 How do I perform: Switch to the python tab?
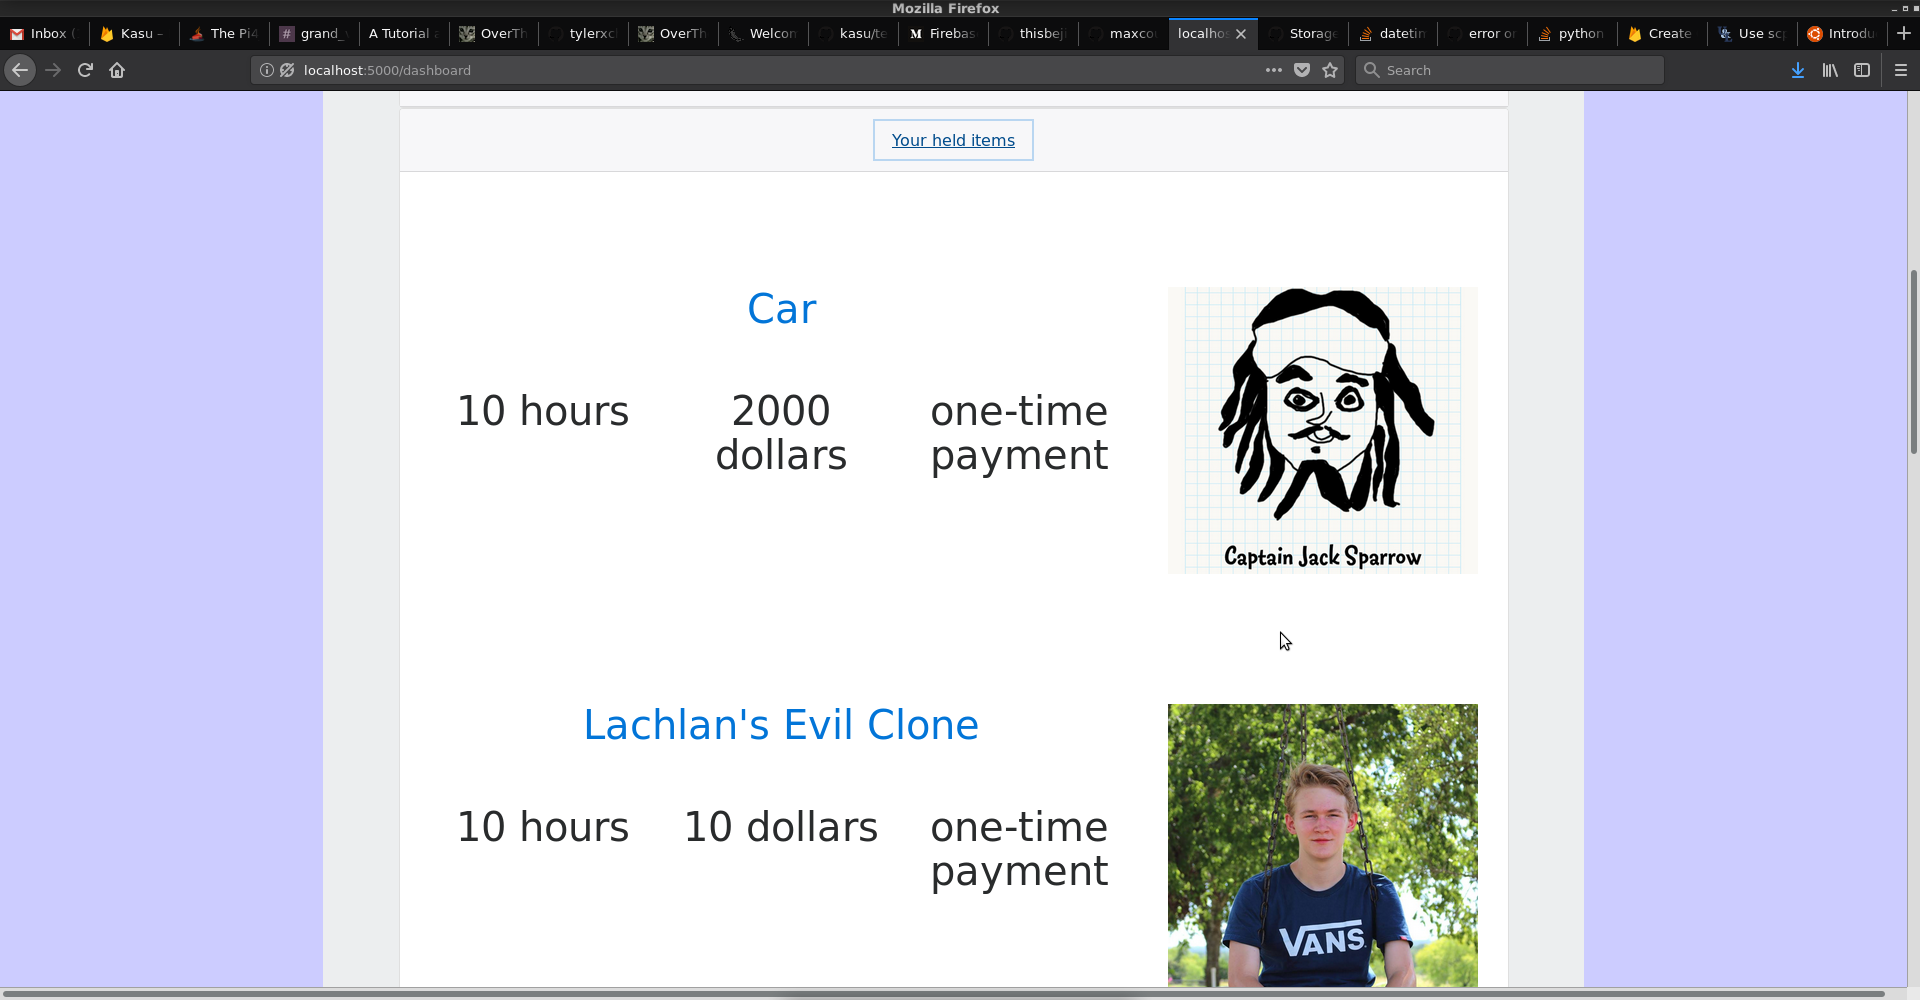coord(1574,33)
